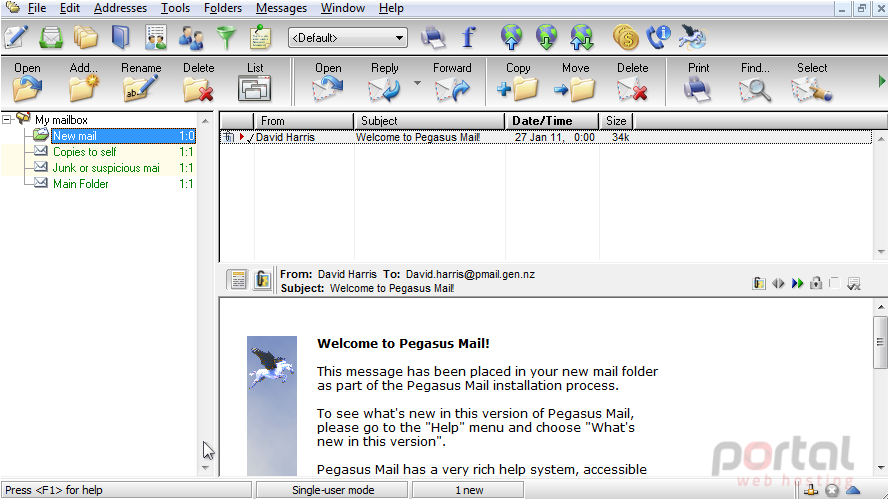
Task: Open the Addresses menu
Action: coord(120,8)
